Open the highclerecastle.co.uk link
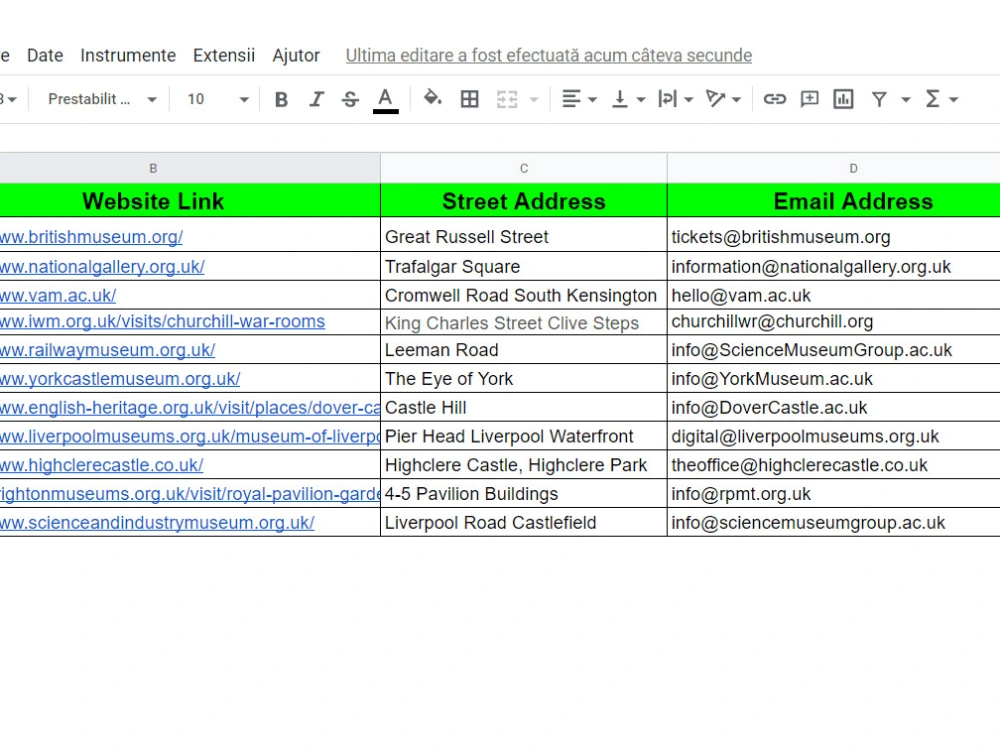Screen dimensions: 1000x750 point(101,465)
